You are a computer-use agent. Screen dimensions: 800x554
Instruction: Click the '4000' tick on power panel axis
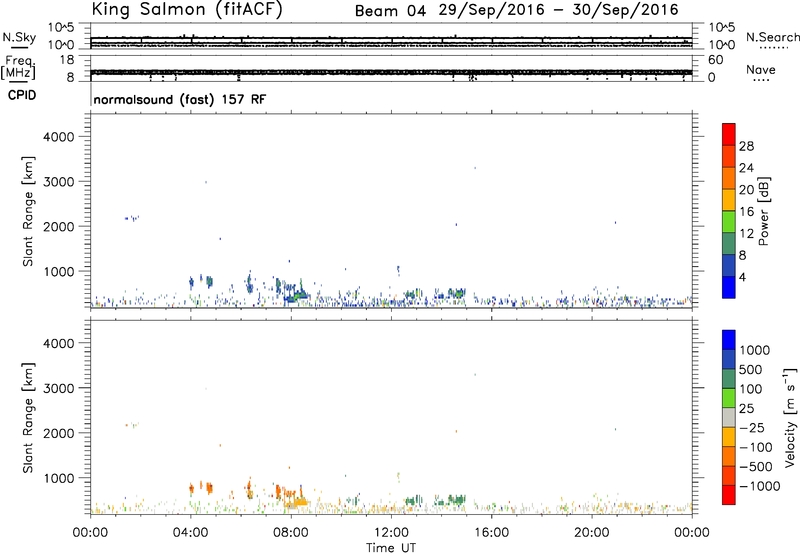[x=58, y=137]
